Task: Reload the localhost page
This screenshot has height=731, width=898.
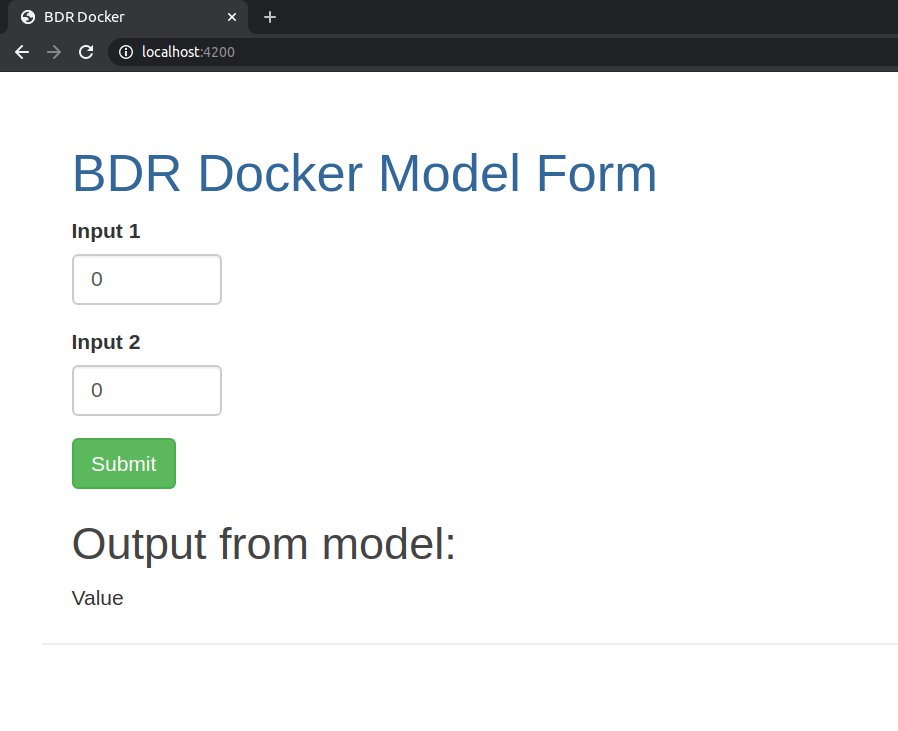Action: 86,52
